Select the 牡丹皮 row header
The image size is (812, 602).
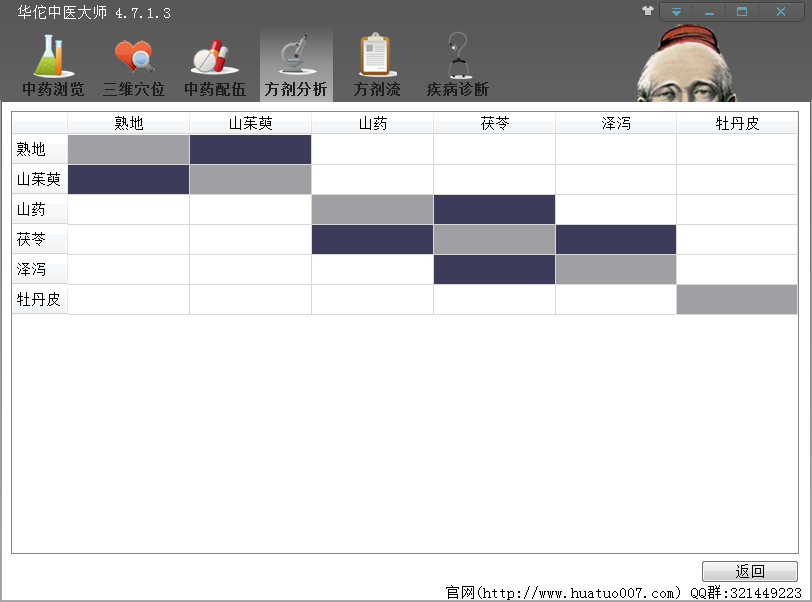click(40, 299)
